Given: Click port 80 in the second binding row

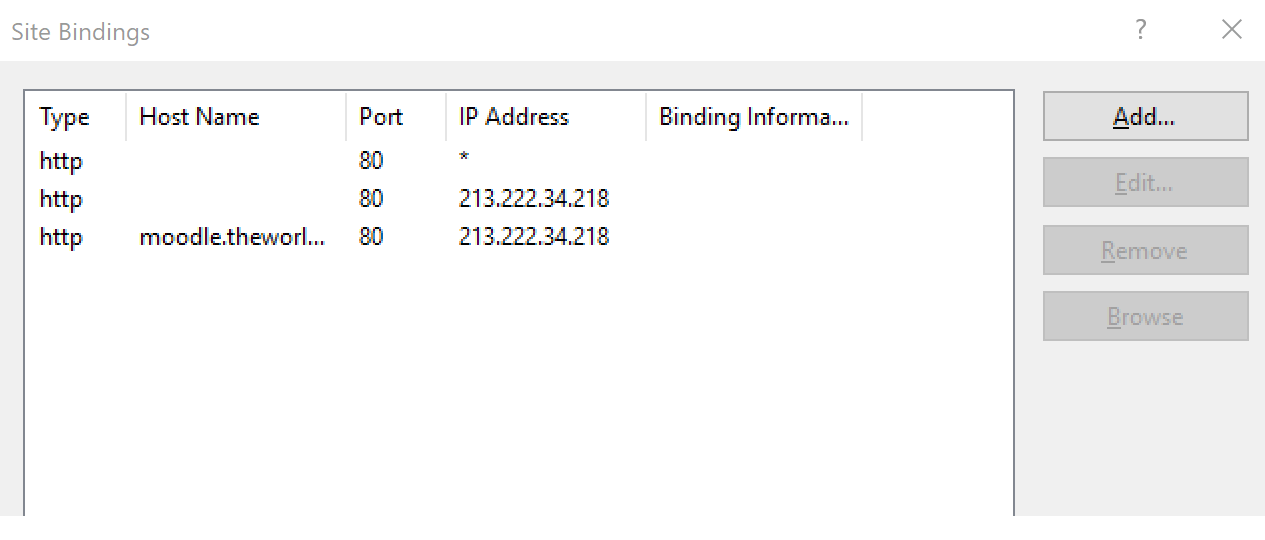Looking at the screenshot, I should [x=371, y=199].
